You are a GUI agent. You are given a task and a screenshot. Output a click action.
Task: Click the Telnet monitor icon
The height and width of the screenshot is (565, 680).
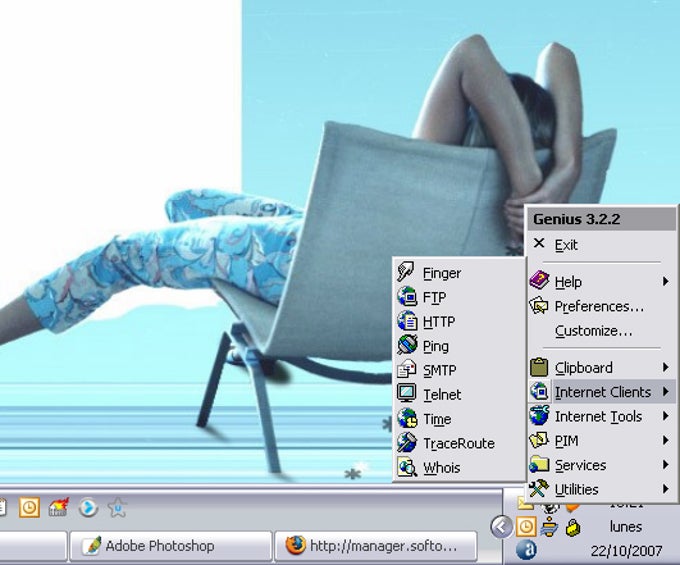(407, 394)
